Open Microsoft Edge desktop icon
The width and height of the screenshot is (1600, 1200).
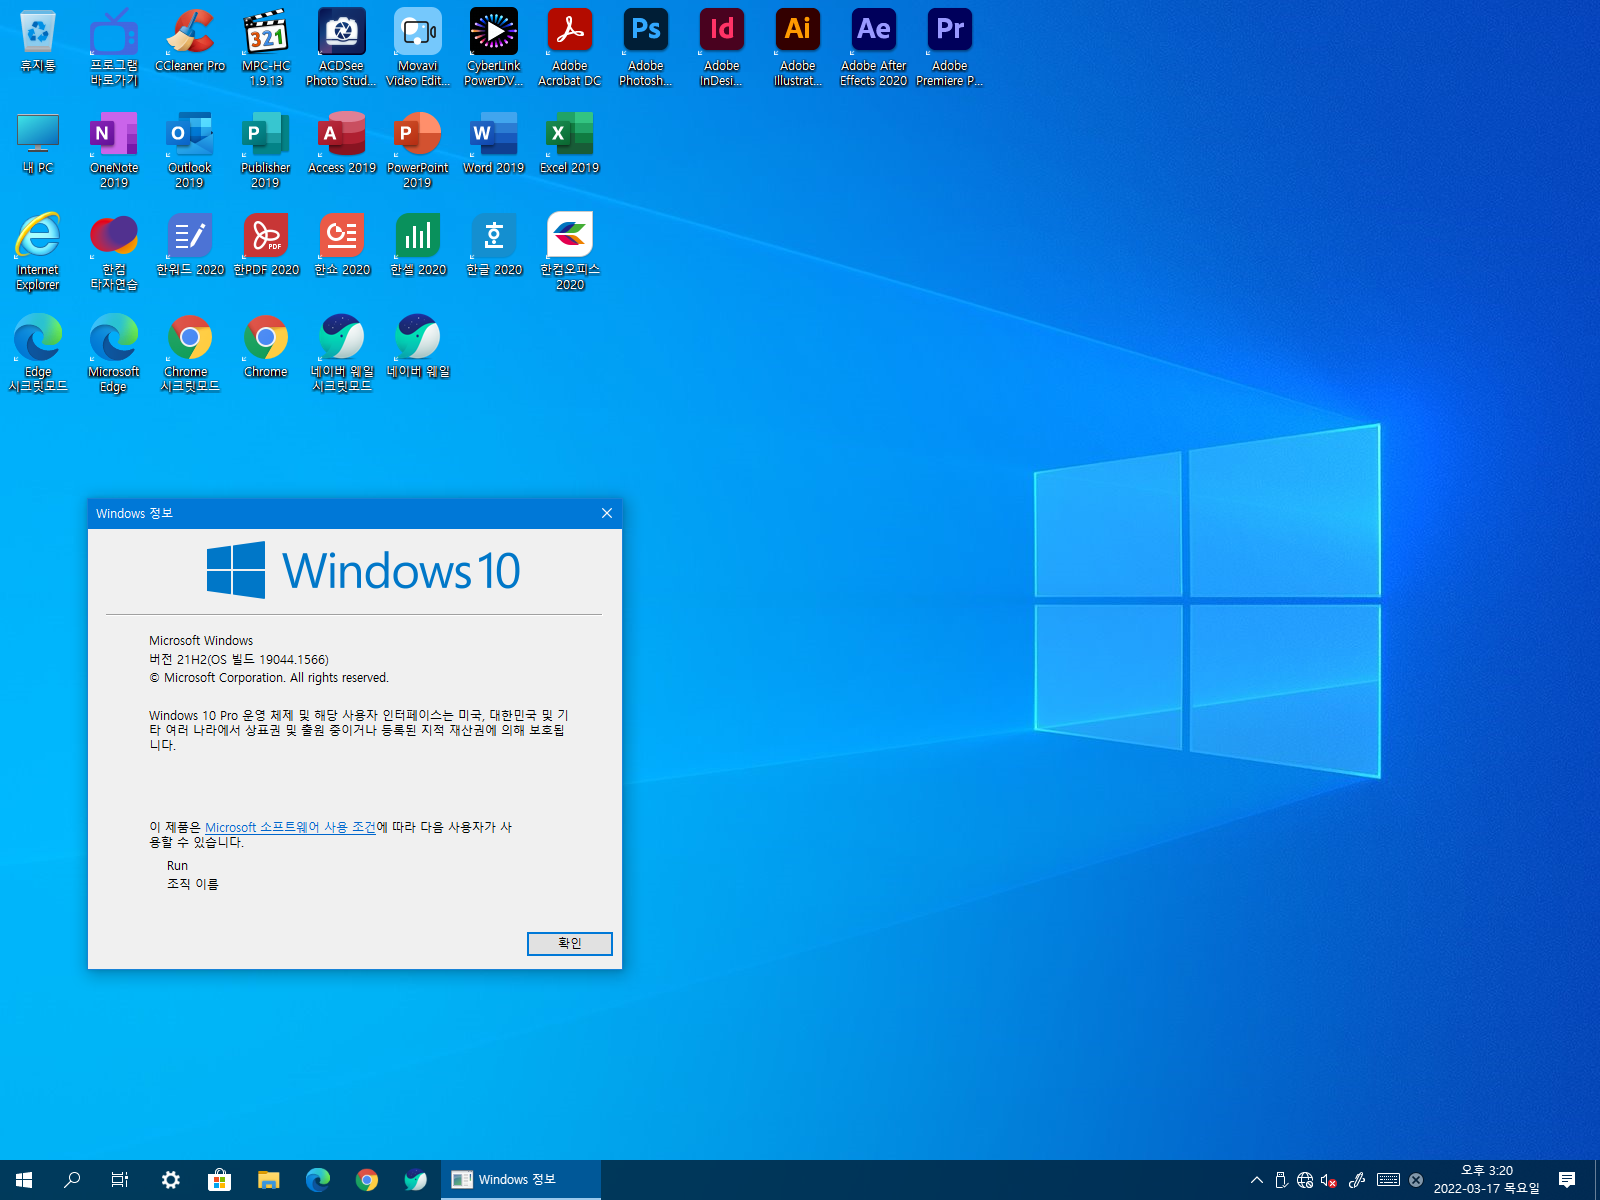coord(114,354)
